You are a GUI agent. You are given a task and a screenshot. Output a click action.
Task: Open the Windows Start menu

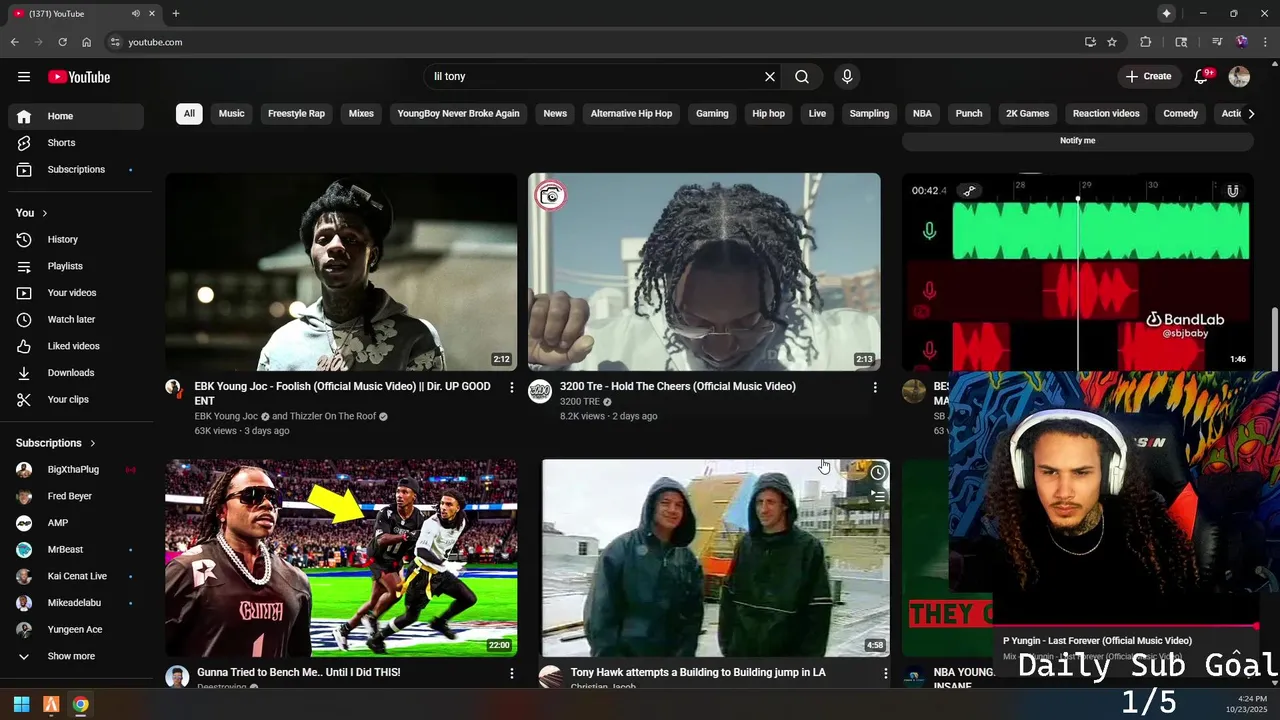(x=21, y=704)
